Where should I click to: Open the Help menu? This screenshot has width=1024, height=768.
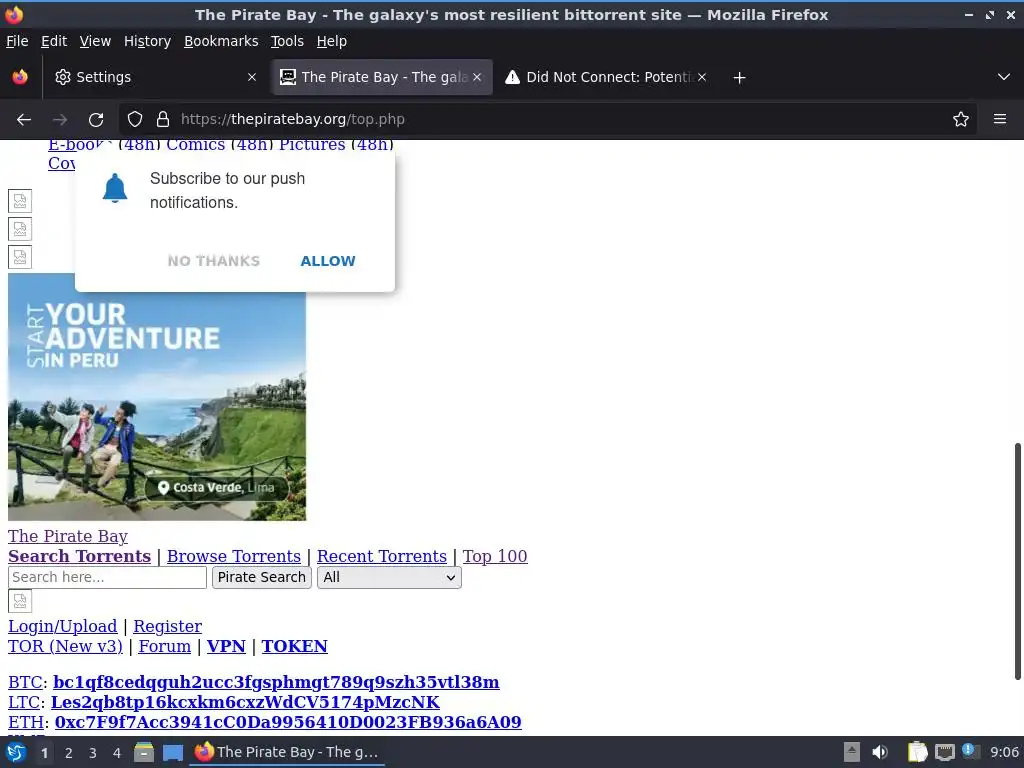tap(332, 41)
